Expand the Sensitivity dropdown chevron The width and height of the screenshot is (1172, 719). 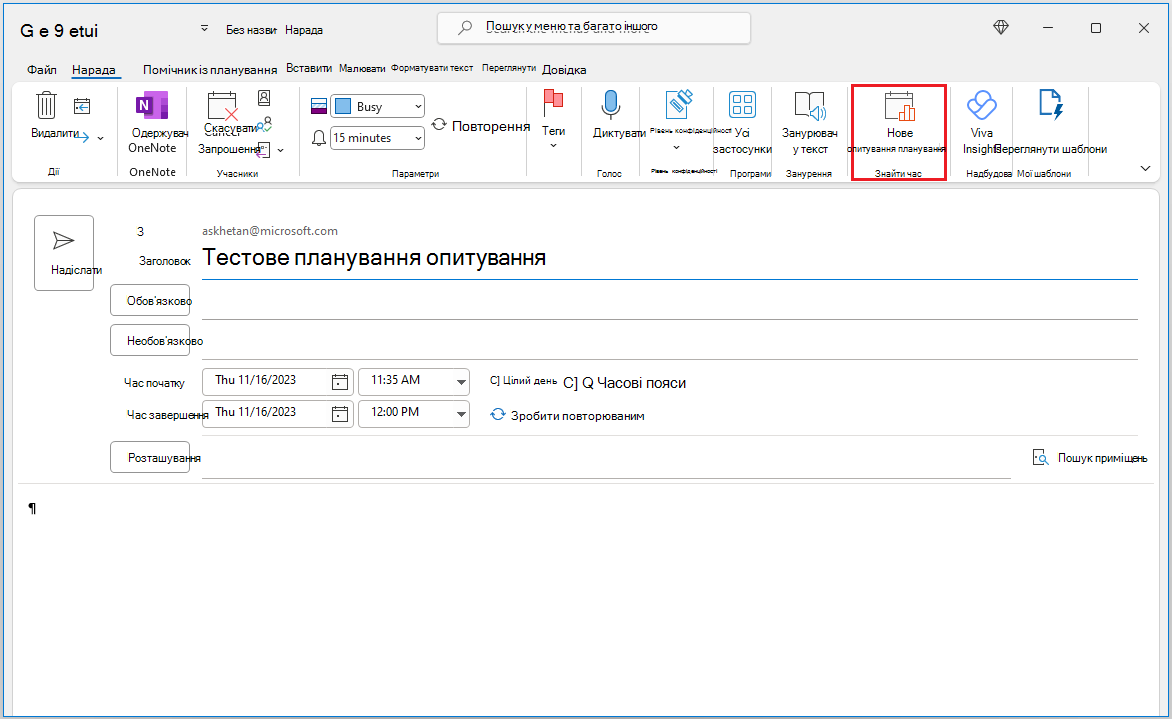click(x=676, y=147)
